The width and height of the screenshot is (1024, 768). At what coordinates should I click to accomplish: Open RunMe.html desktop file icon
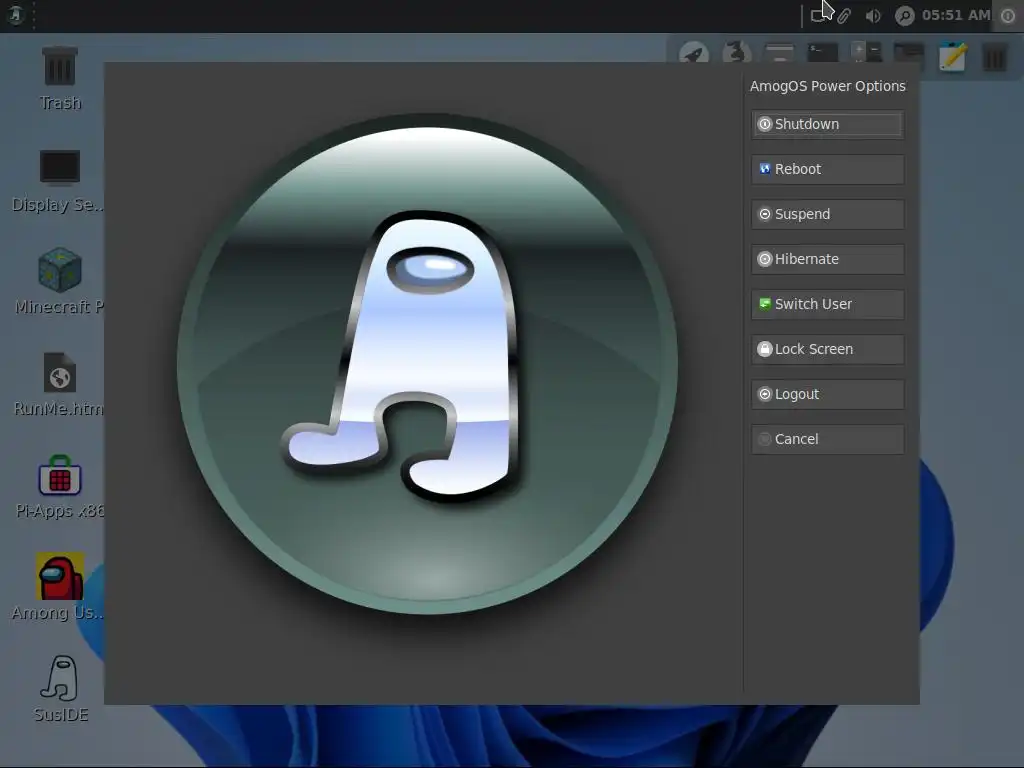coord(59,384)
